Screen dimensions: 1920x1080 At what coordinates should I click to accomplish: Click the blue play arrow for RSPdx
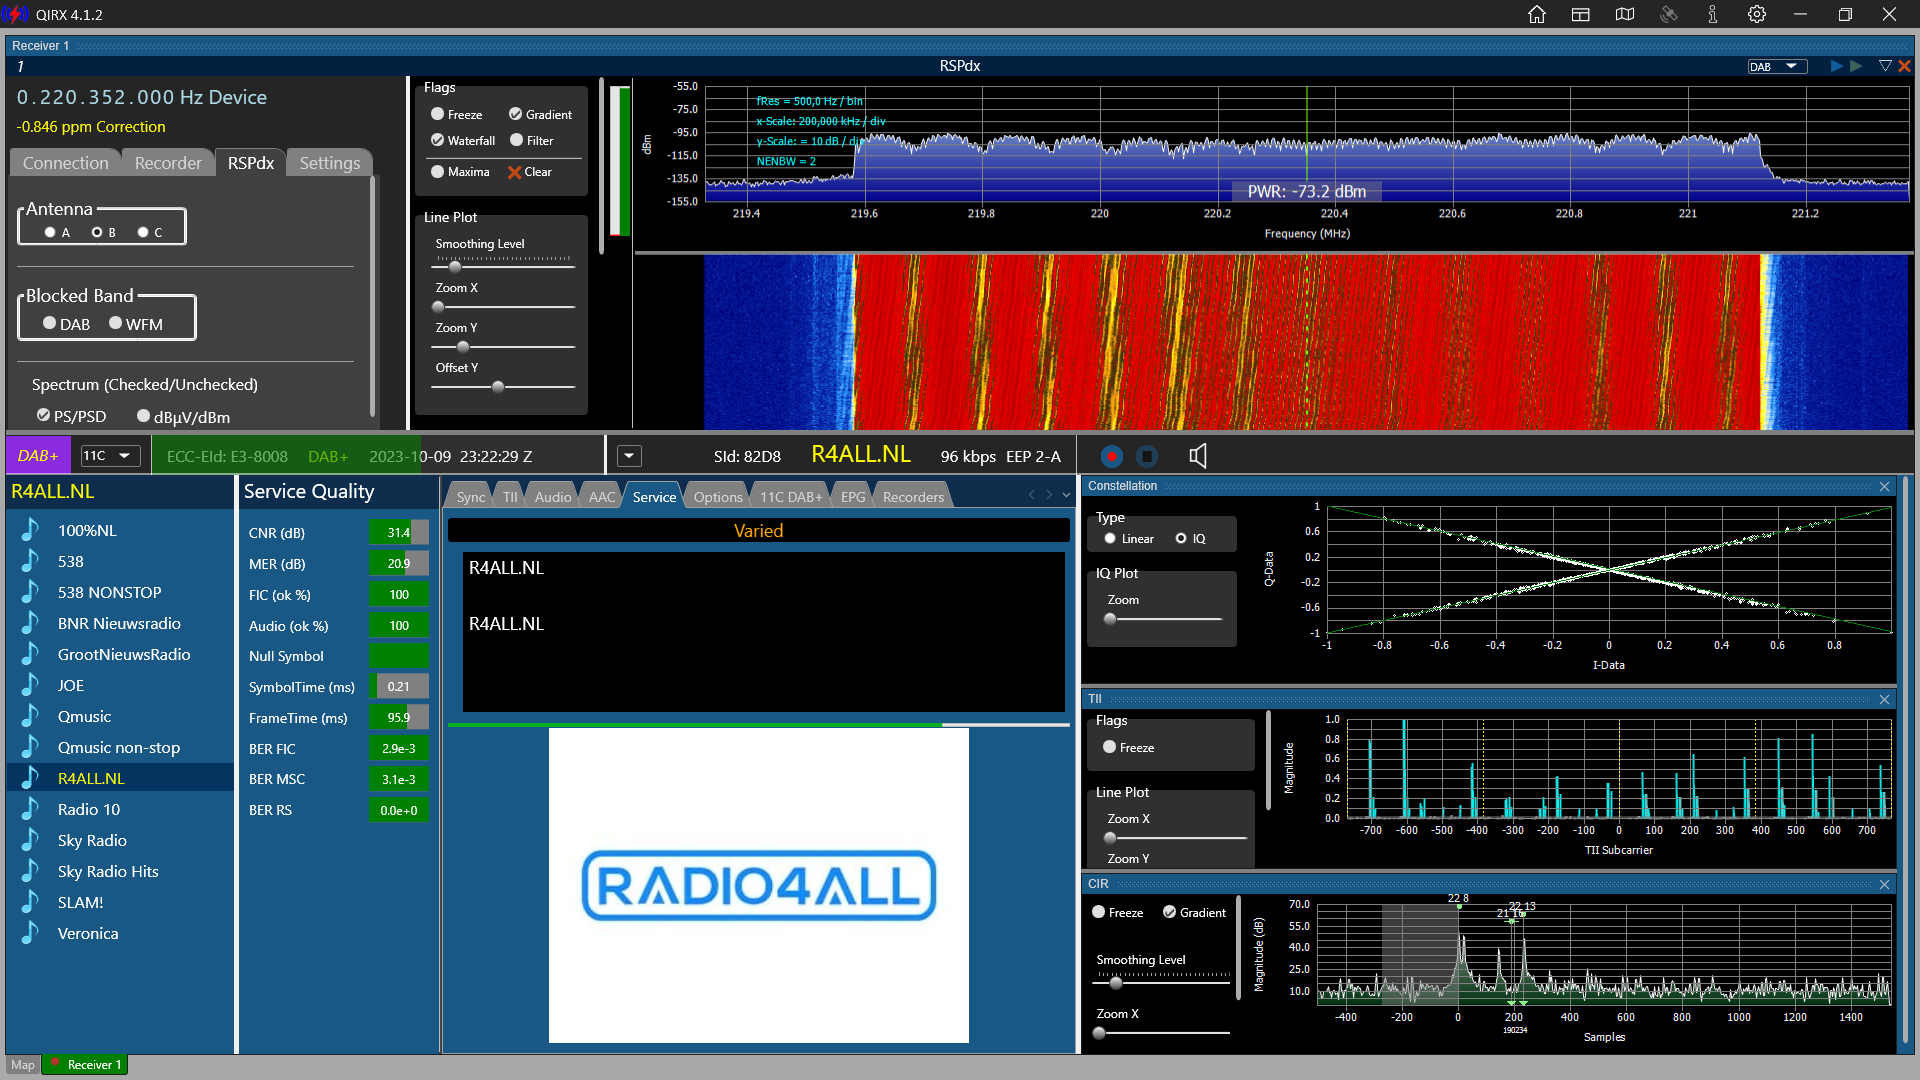point(1836,66)
